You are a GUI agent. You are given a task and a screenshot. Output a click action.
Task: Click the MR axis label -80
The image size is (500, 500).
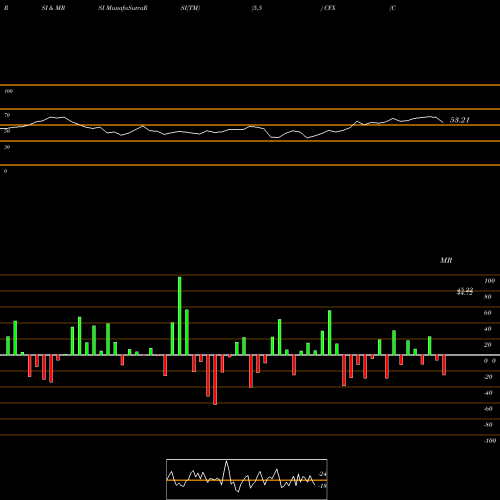(x=488, y=425)
